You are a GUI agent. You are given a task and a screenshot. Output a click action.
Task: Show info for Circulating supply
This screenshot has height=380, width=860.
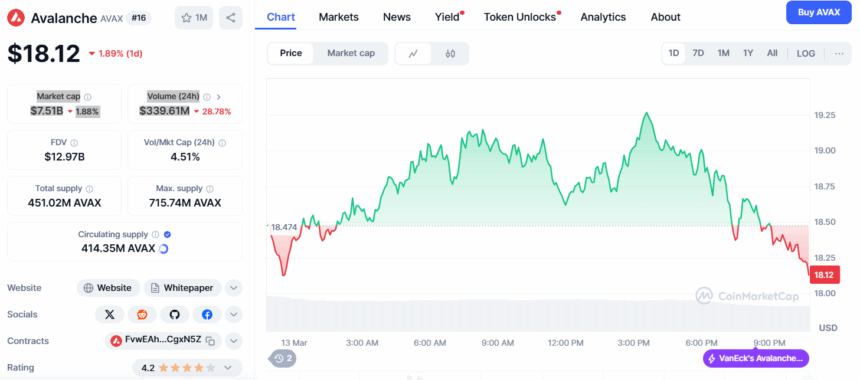tap(156, 234)
